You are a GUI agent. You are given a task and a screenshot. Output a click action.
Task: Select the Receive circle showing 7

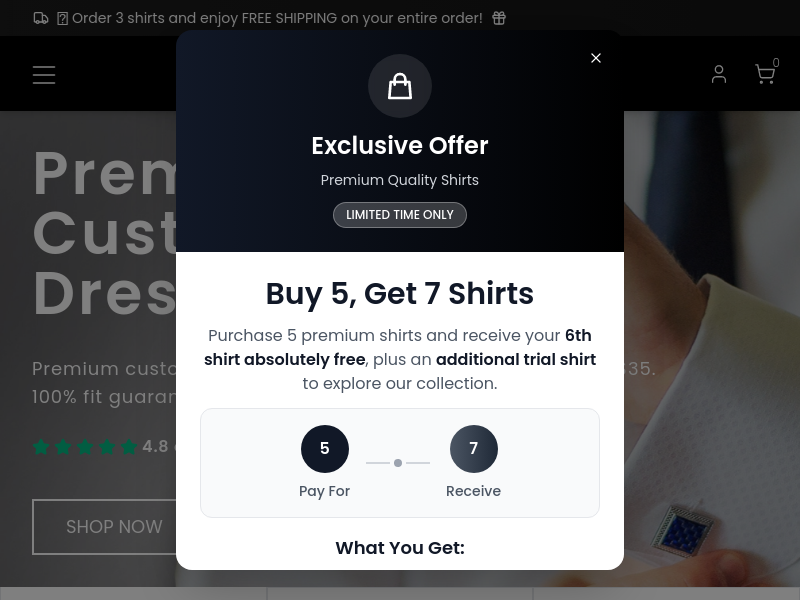(x=473, y=448)
